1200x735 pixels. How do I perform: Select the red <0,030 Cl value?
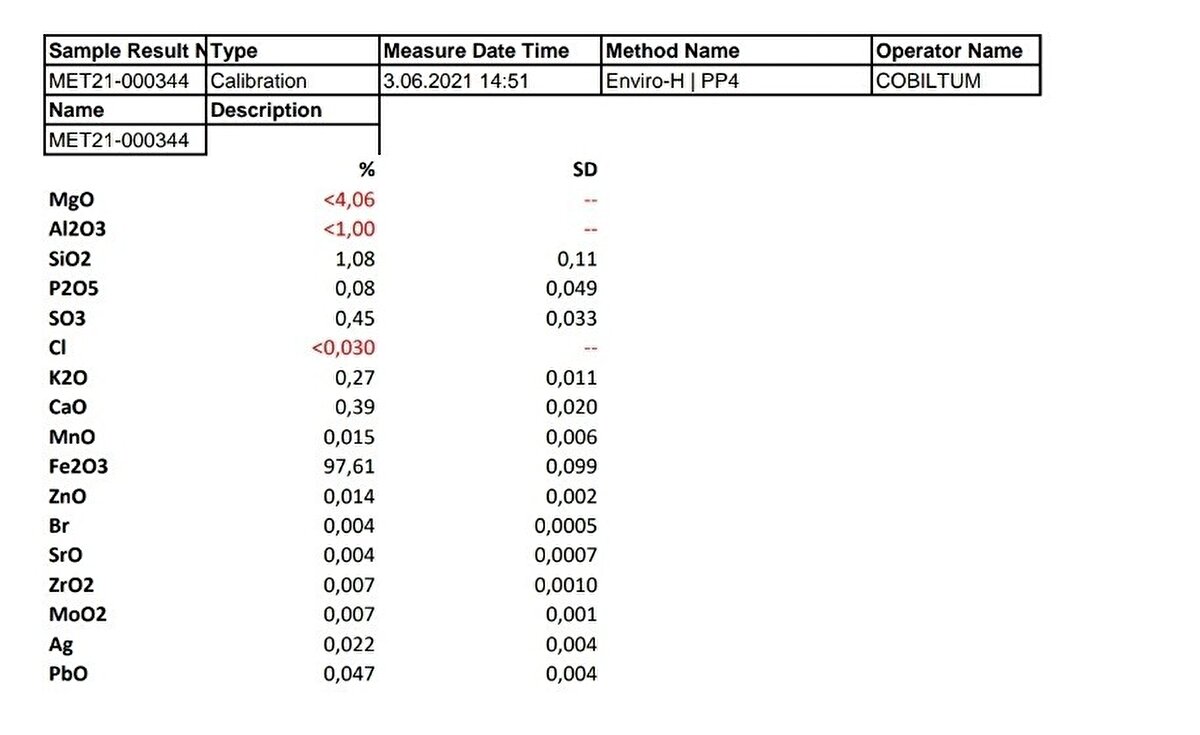(x=343, y=348)
